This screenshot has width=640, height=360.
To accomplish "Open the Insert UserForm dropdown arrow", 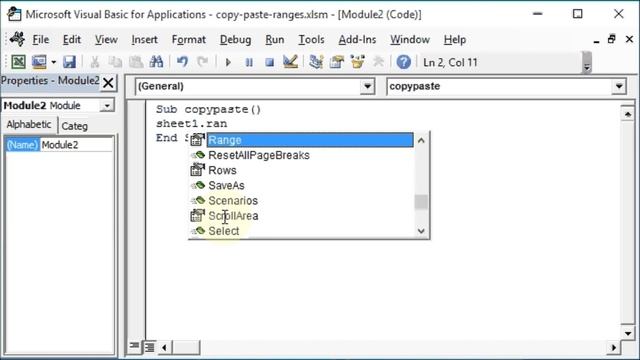I will [53, 62].
